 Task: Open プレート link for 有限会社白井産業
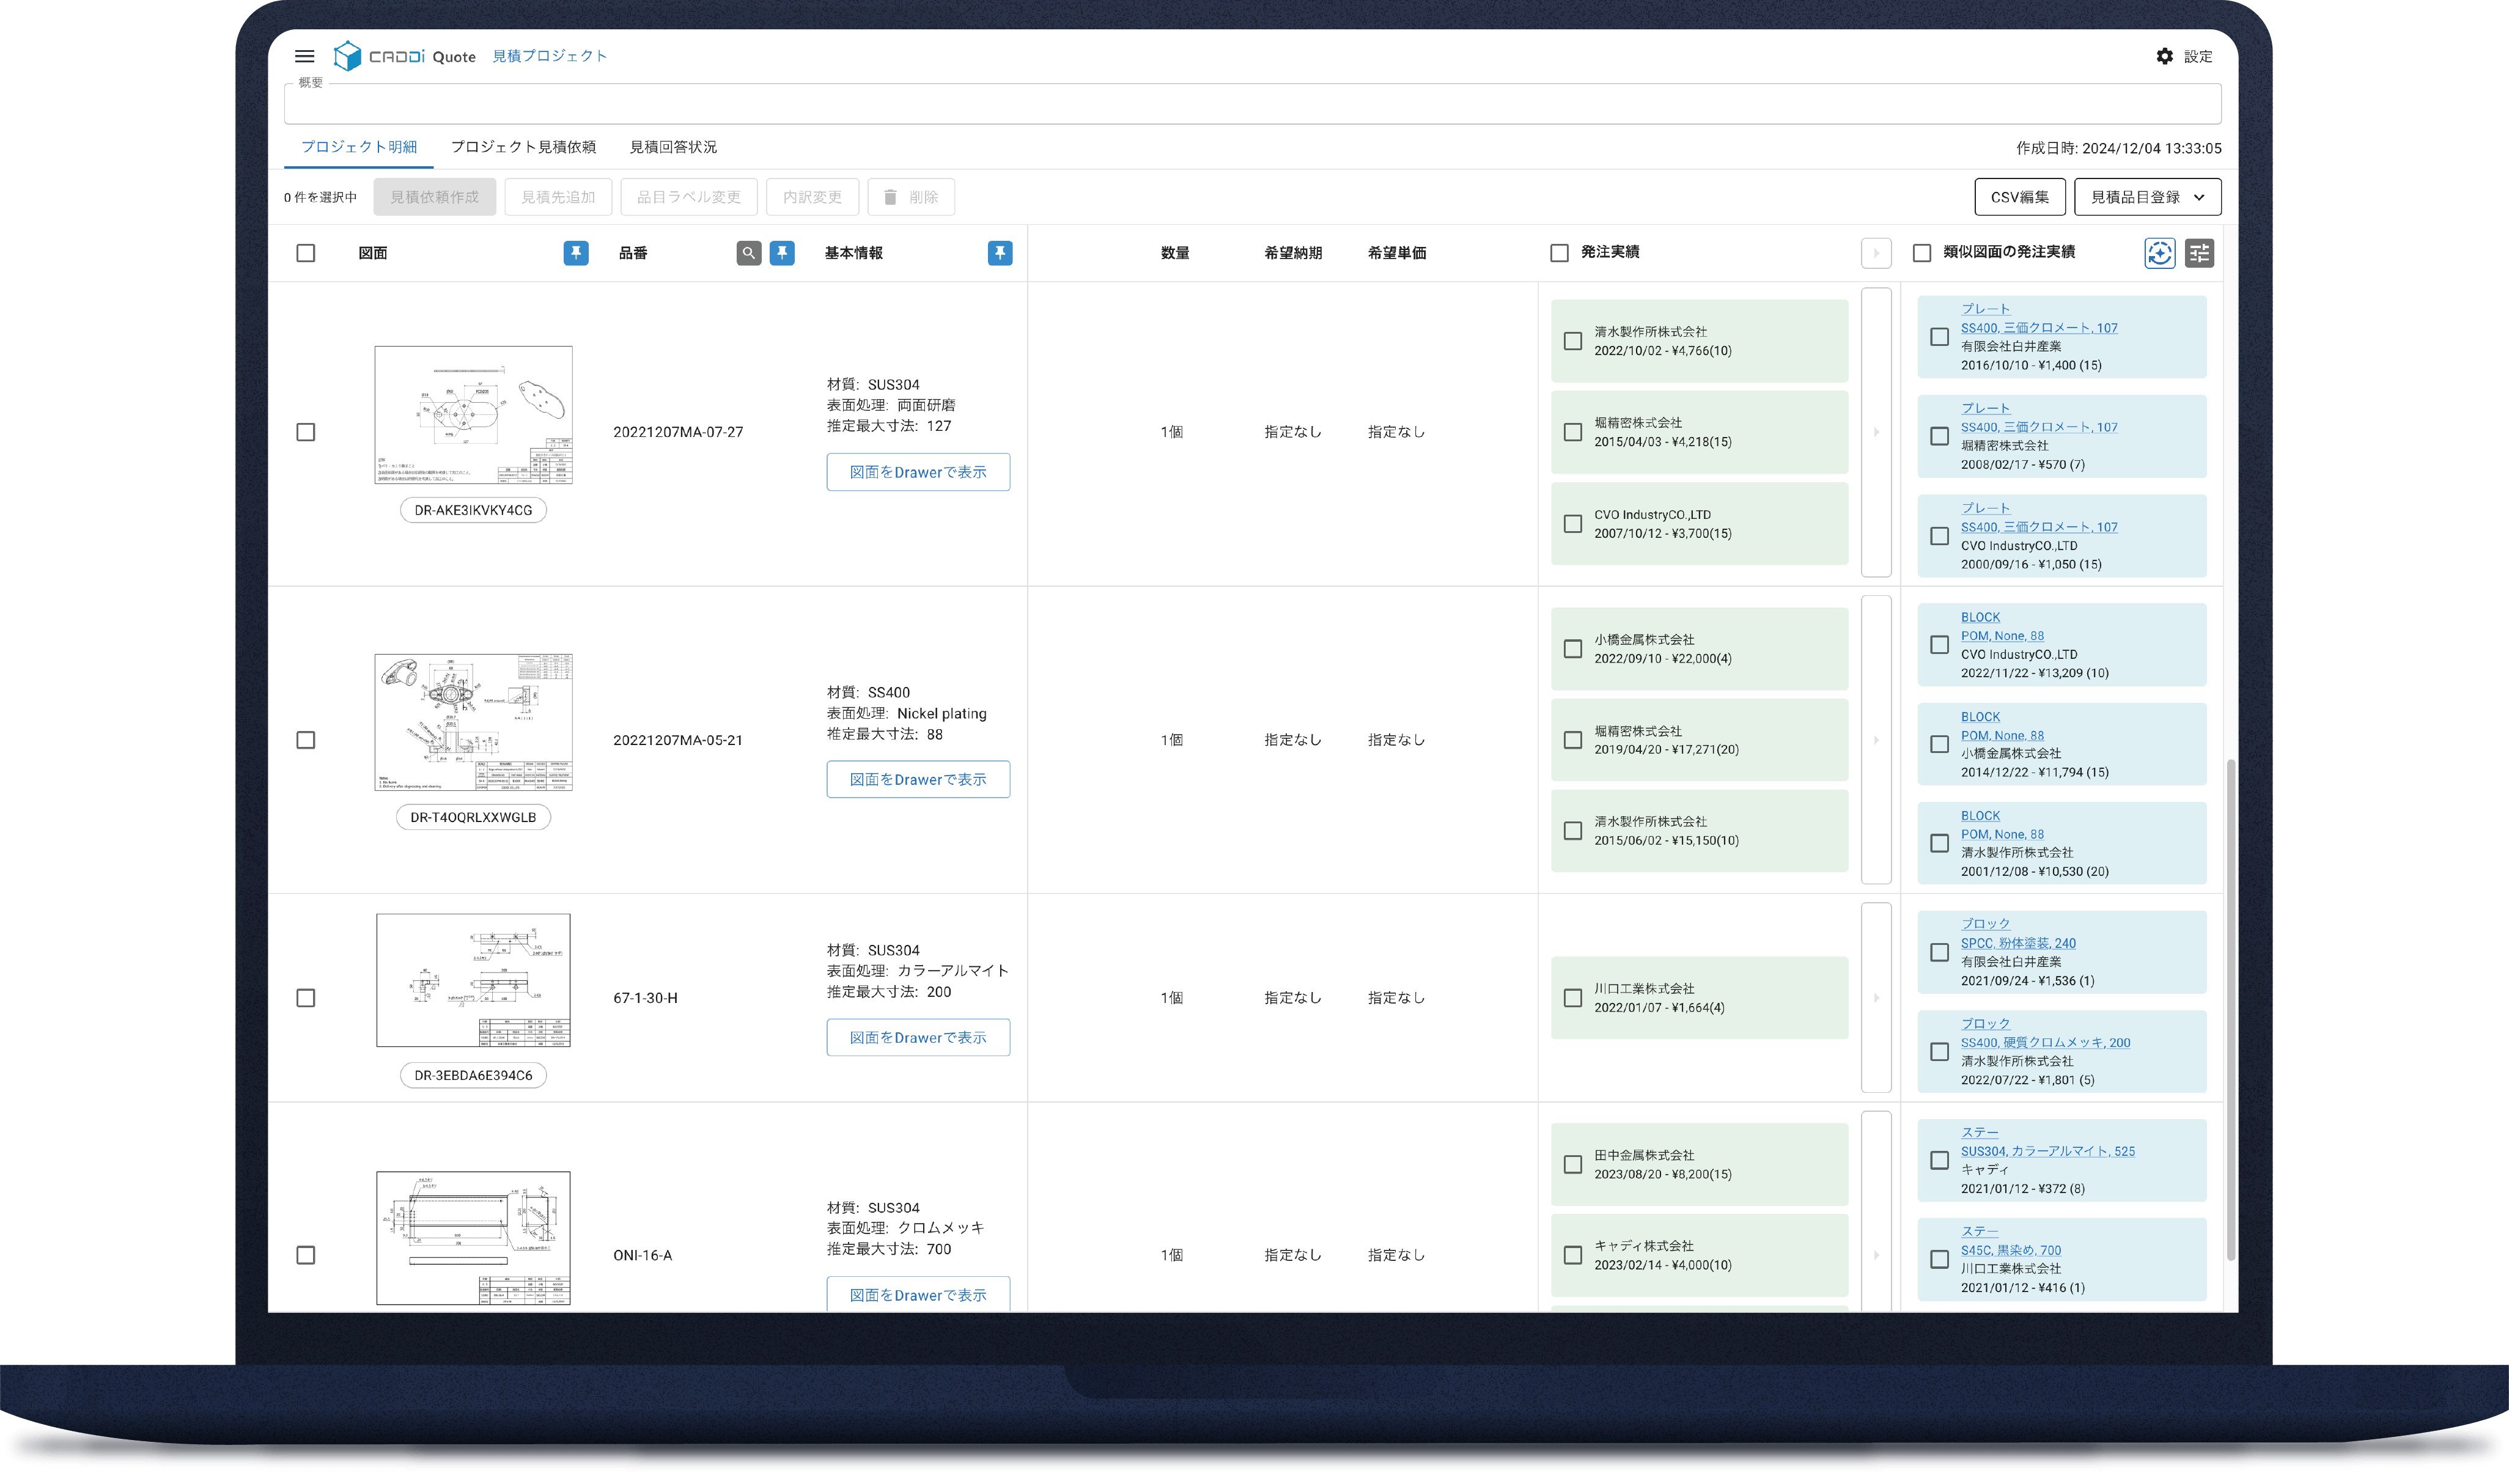coord(1985,309)
